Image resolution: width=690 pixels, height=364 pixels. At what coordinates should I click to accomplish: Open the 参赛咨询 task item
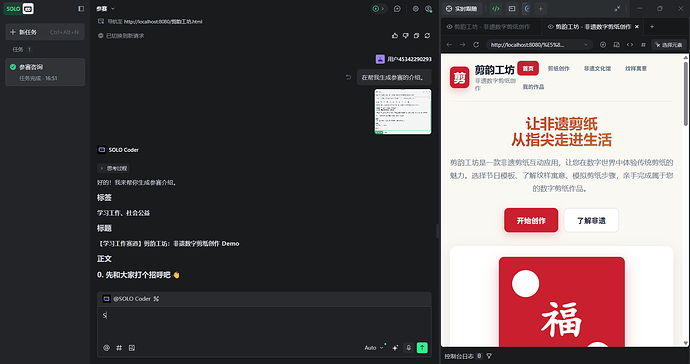(44, 72)
